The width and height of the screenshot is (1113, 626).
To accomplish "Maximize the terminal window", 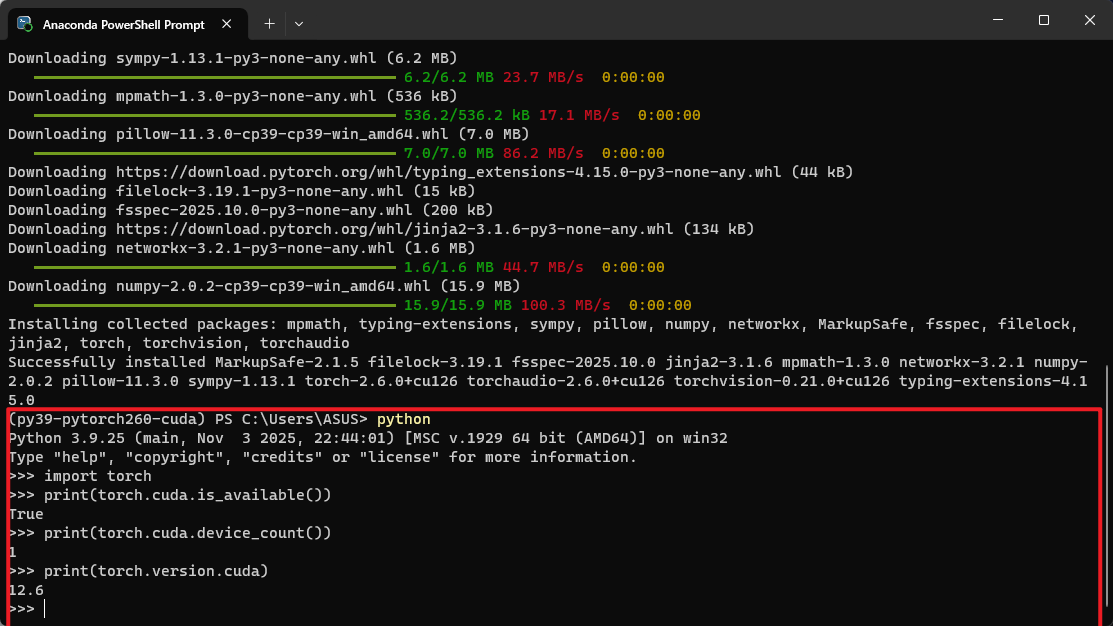I will click(1043, 20).
